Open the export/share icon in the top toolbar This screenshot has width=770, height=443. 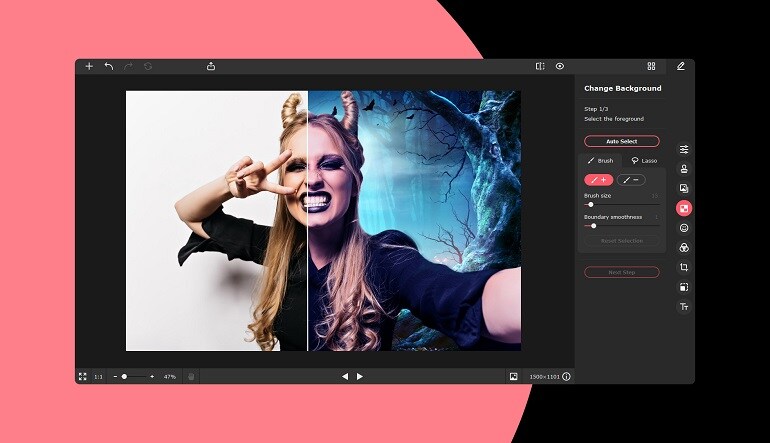pos(211,66)
